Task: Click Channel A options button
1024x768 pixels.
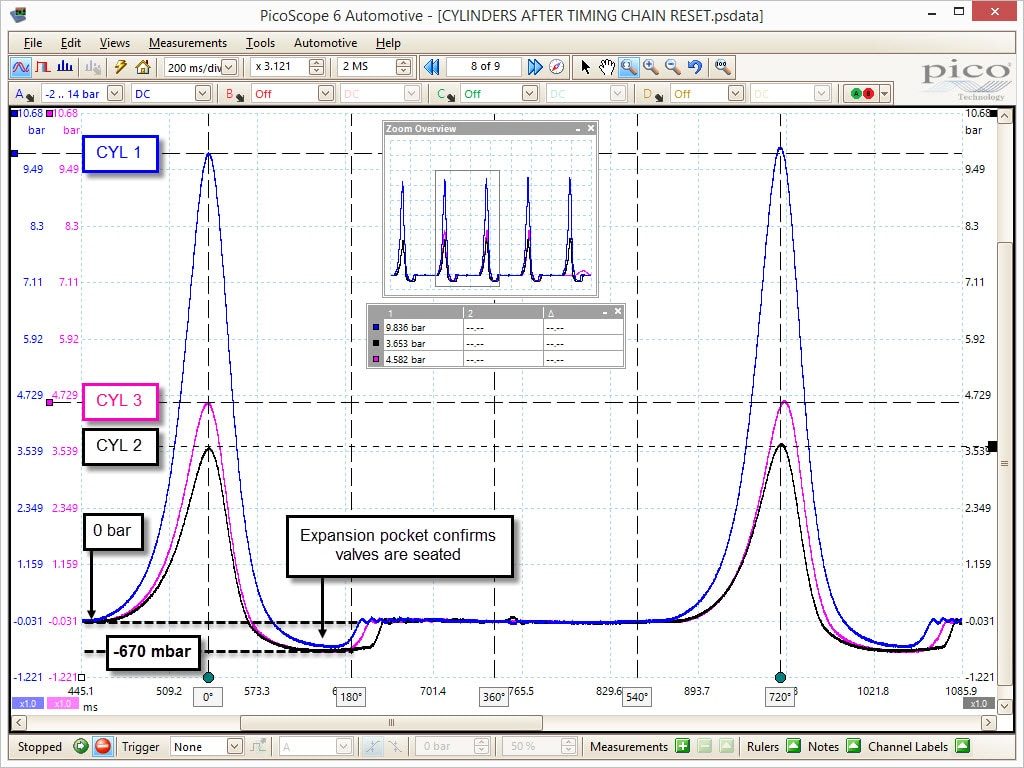Action: [24, 94]
